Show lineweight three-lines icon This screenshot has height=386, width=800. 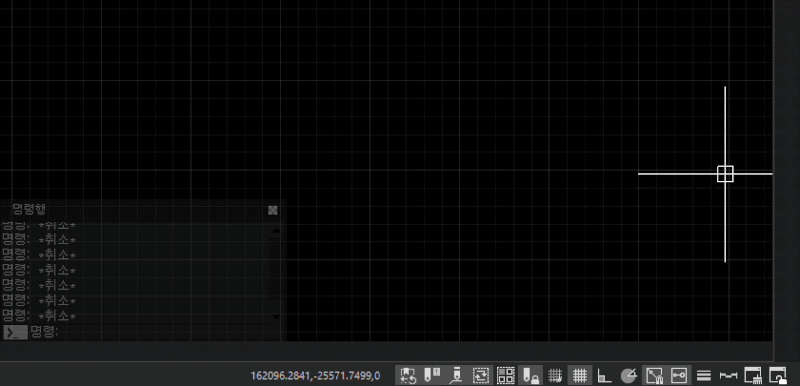tap(704, 376)
